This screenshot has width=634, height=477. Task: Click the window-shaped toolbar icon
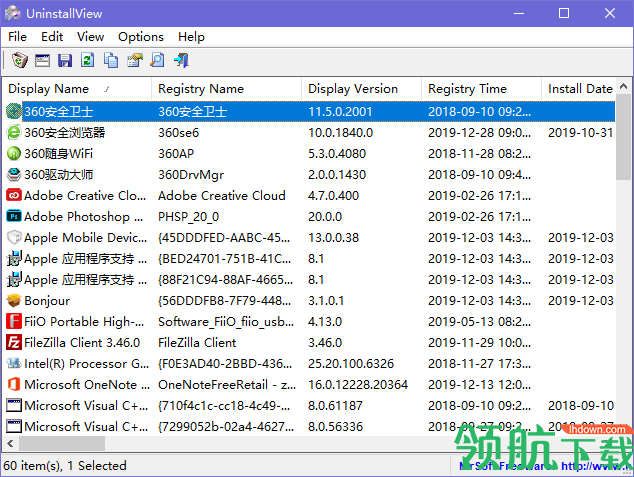coord(42,61)
